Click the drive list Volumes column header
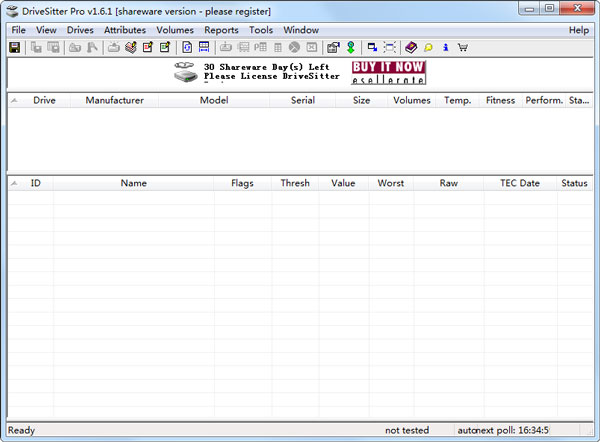Screen dimensions: 600x442 tap(412, 100)
